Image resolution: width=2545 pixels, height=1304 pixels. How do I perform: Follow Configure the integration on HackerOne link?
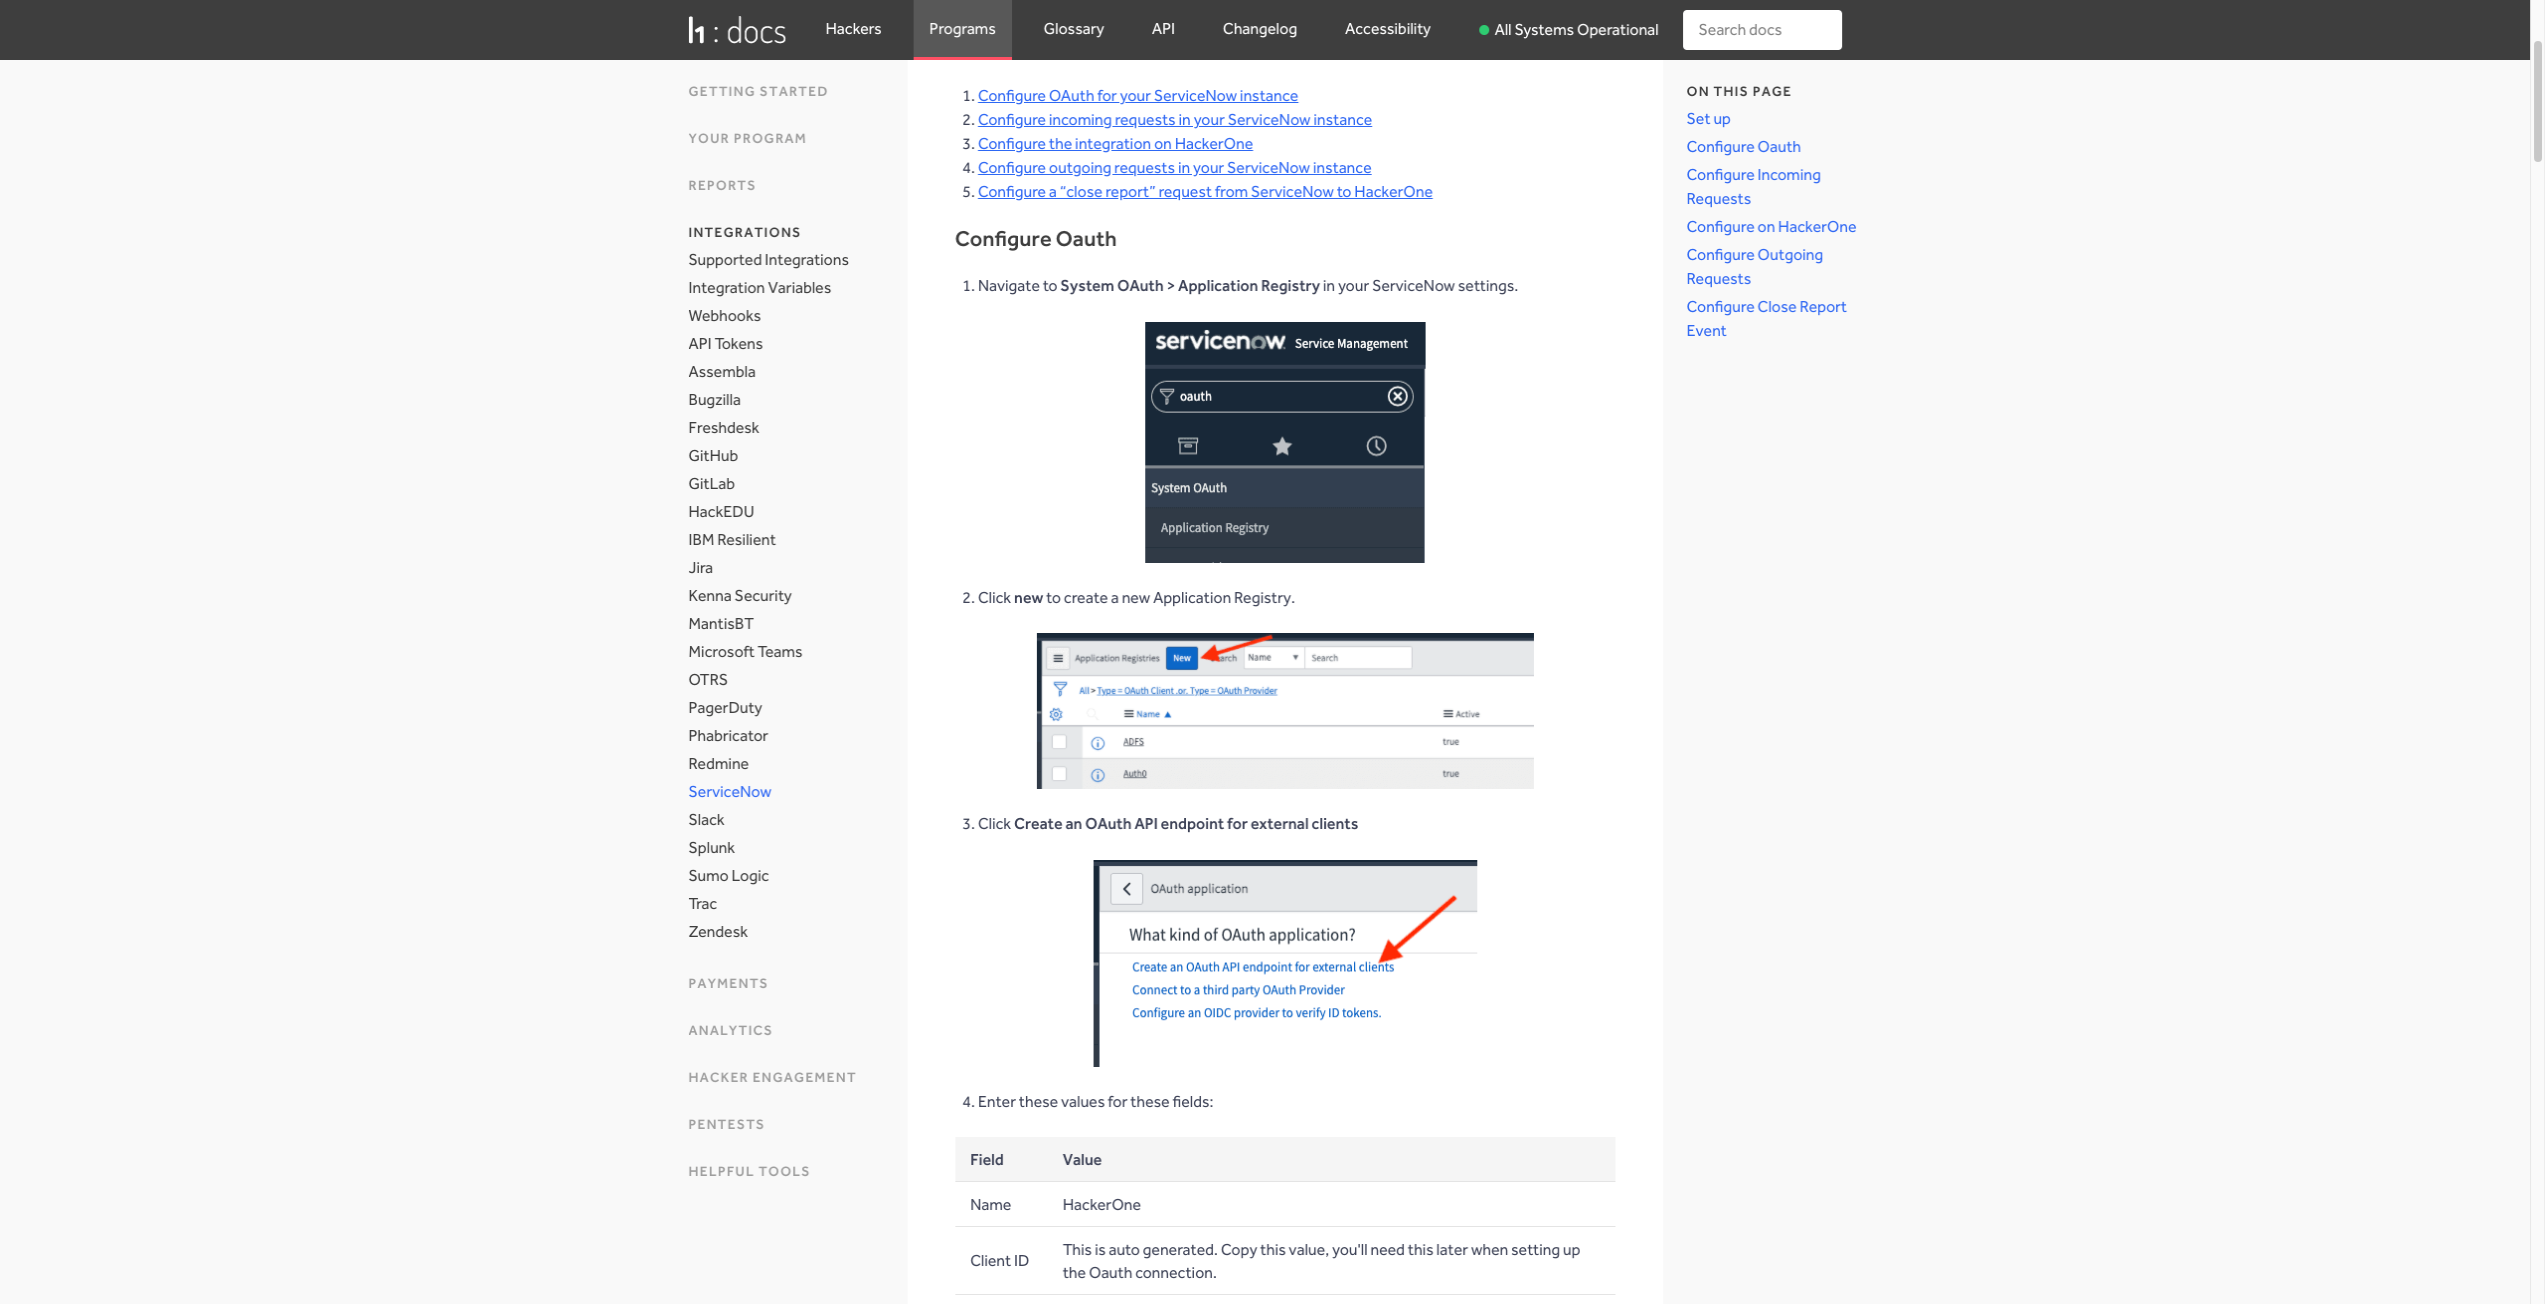click(1114, 144)
